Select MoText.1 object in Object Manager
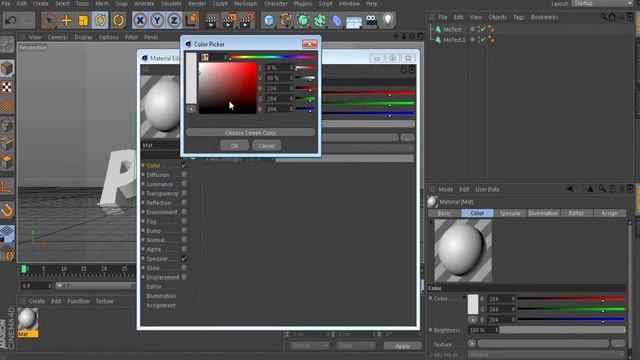 [454, 40]
